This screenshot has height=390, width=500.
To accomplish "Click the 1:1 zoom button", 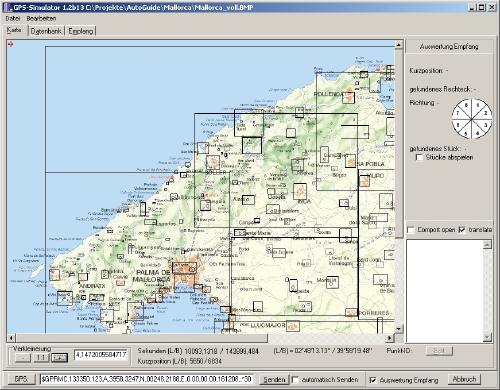I will coord(41,358).
